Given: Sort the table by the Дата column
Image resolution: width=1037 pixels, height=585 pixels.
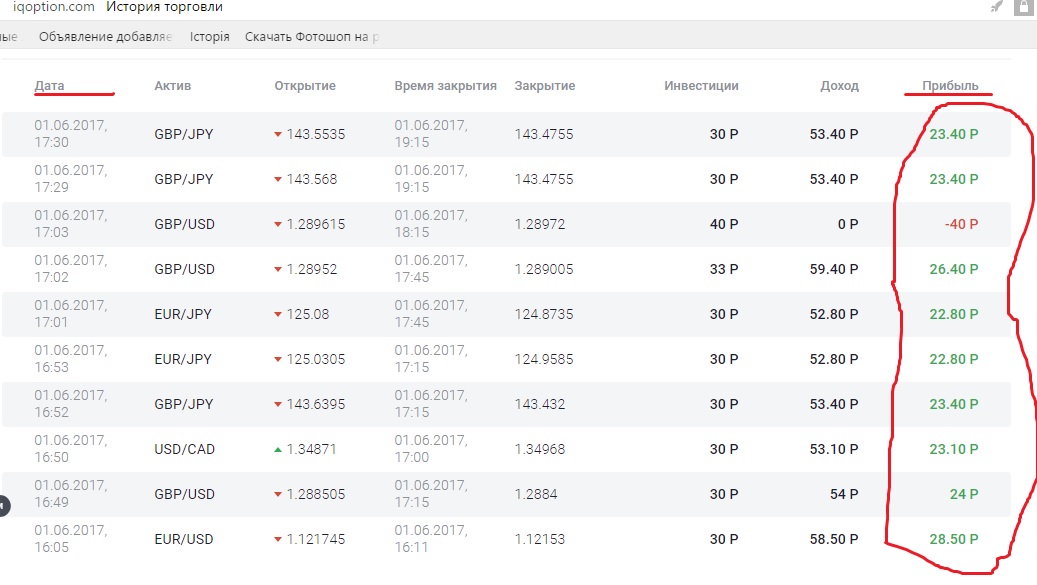Looking at the screenshot, I should 50,85.
